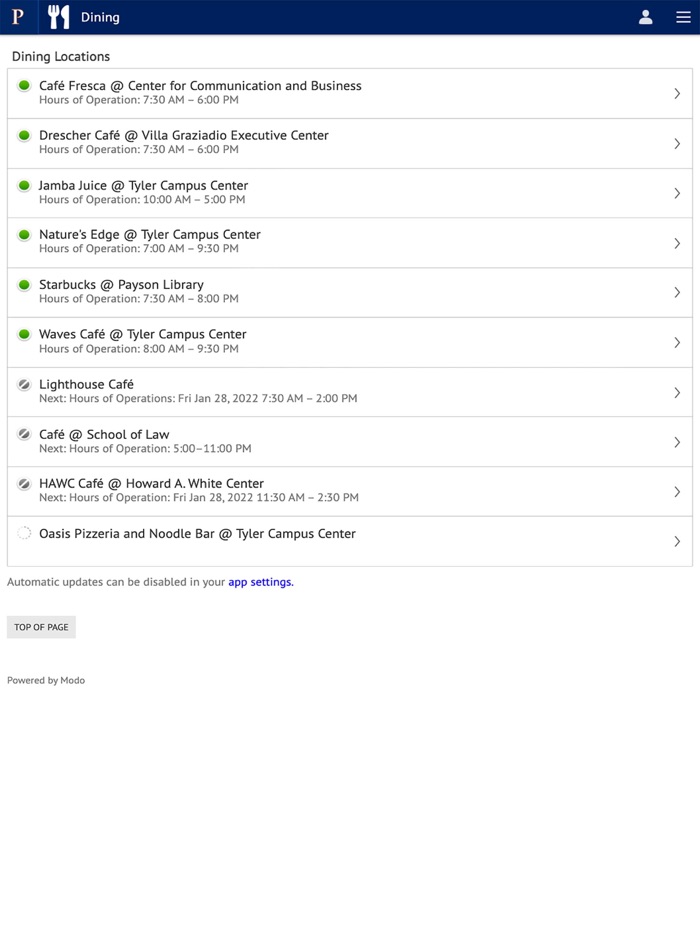Expand the Oasis Pizzeria row chevron
This screenshot has width=700, height=934.
click(677, 541)
